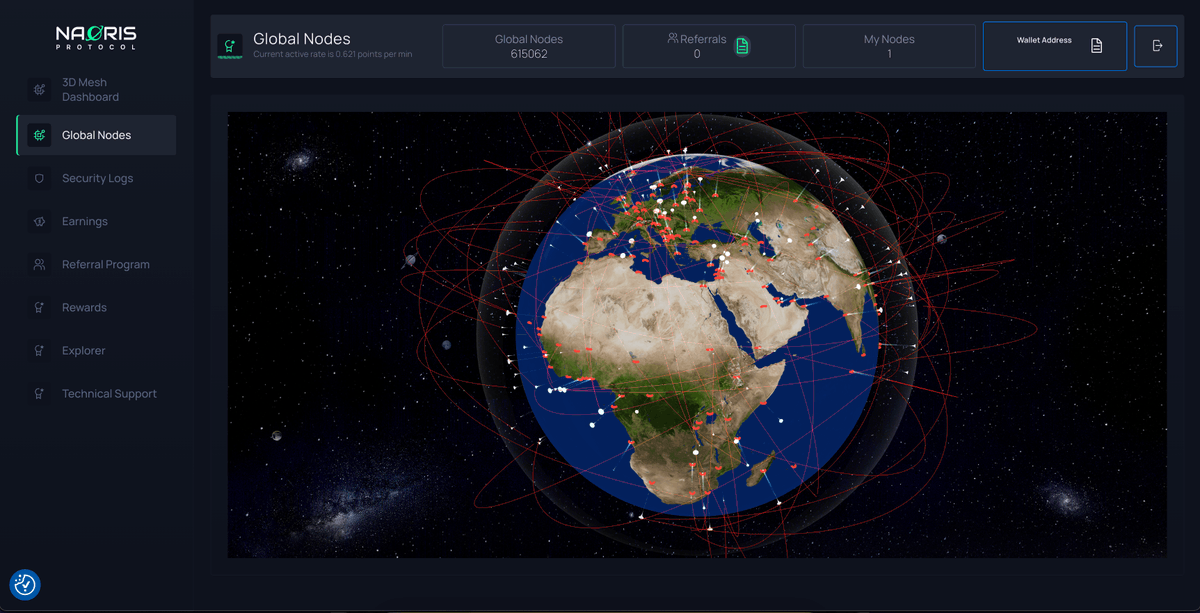Click the Explorer sidebar icon
This screenshot has width=1200, height=613.
pyautogui.click(x=39, y=350)
